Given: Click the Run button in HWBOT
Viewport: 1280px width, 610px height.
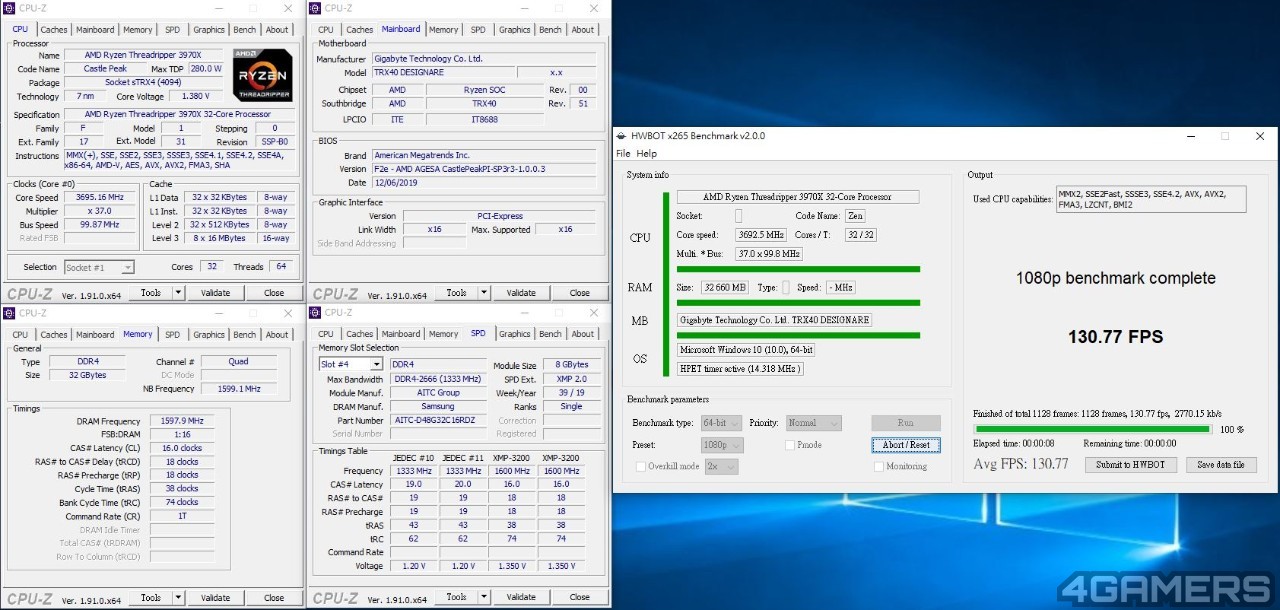Looking at the screenshot, I should pyautogui.click(x=906, y=423).
